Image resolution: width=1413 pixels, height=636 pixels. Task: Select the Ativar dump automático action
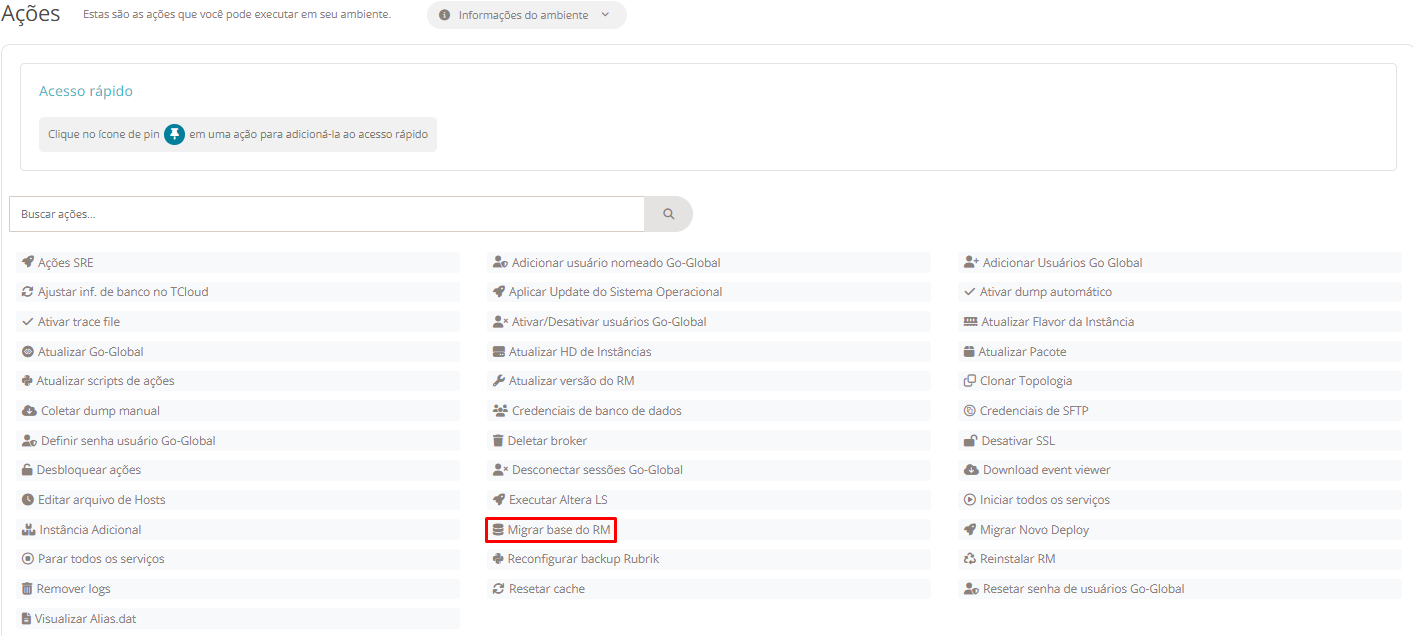click(1180, 292)
